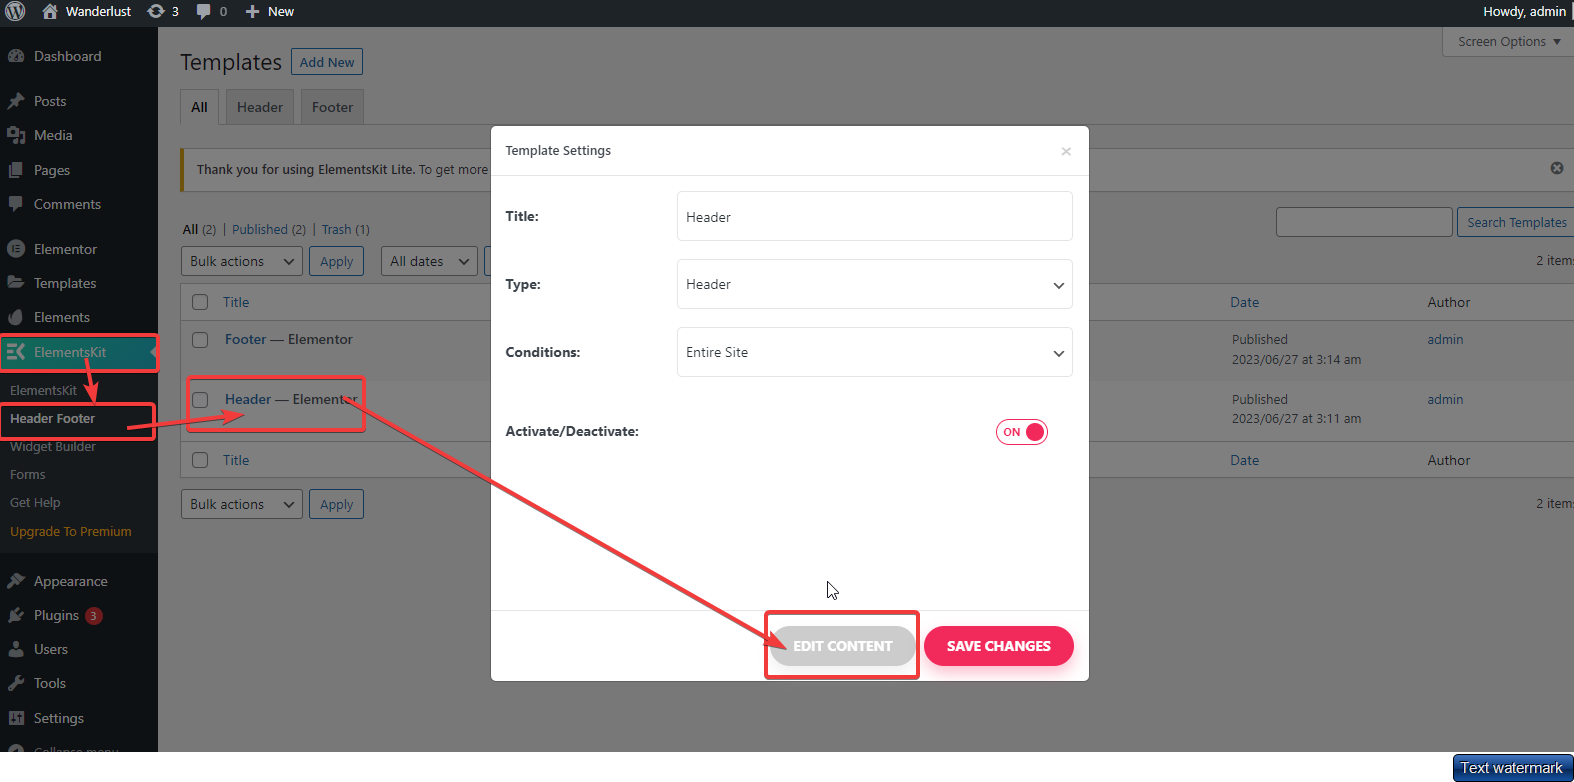Screen dimensions: 1574x782
Task: Click the bottom Apply button
Action: point(337,504)
